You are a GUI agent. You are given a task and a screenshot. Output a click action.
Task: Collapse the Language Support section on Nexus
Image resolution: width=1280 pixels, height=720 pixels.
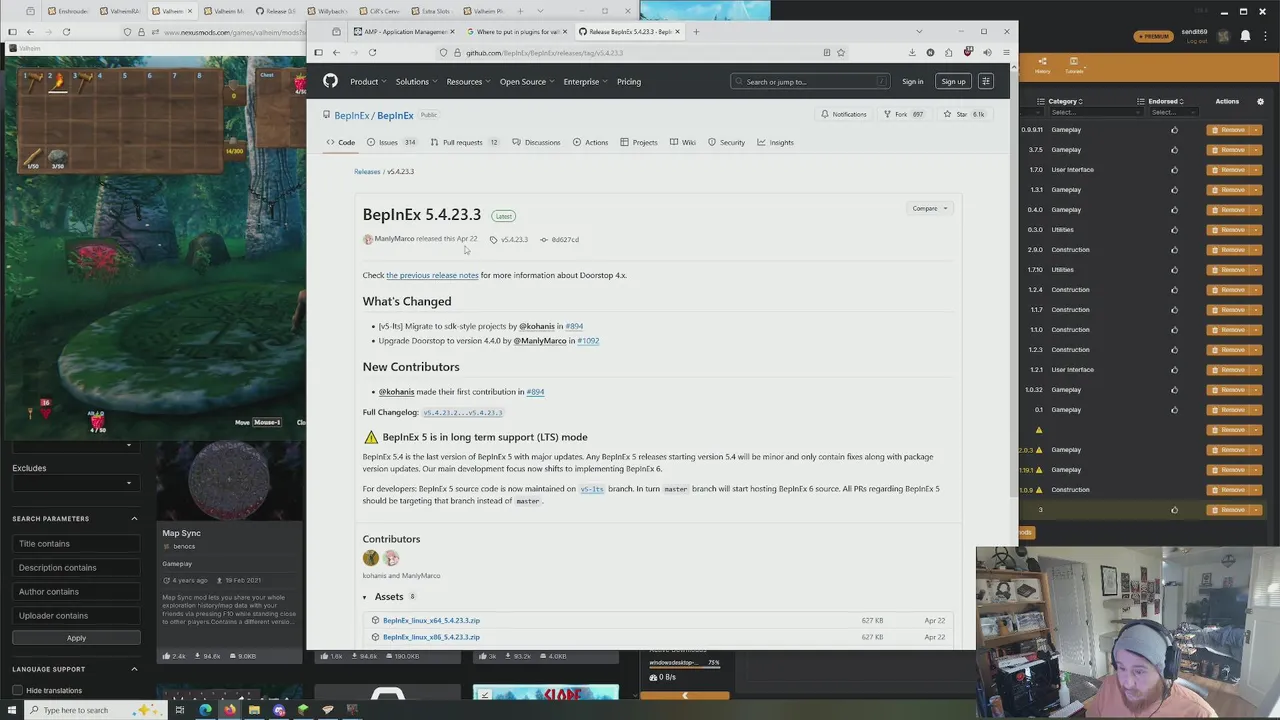click(134, 669)
